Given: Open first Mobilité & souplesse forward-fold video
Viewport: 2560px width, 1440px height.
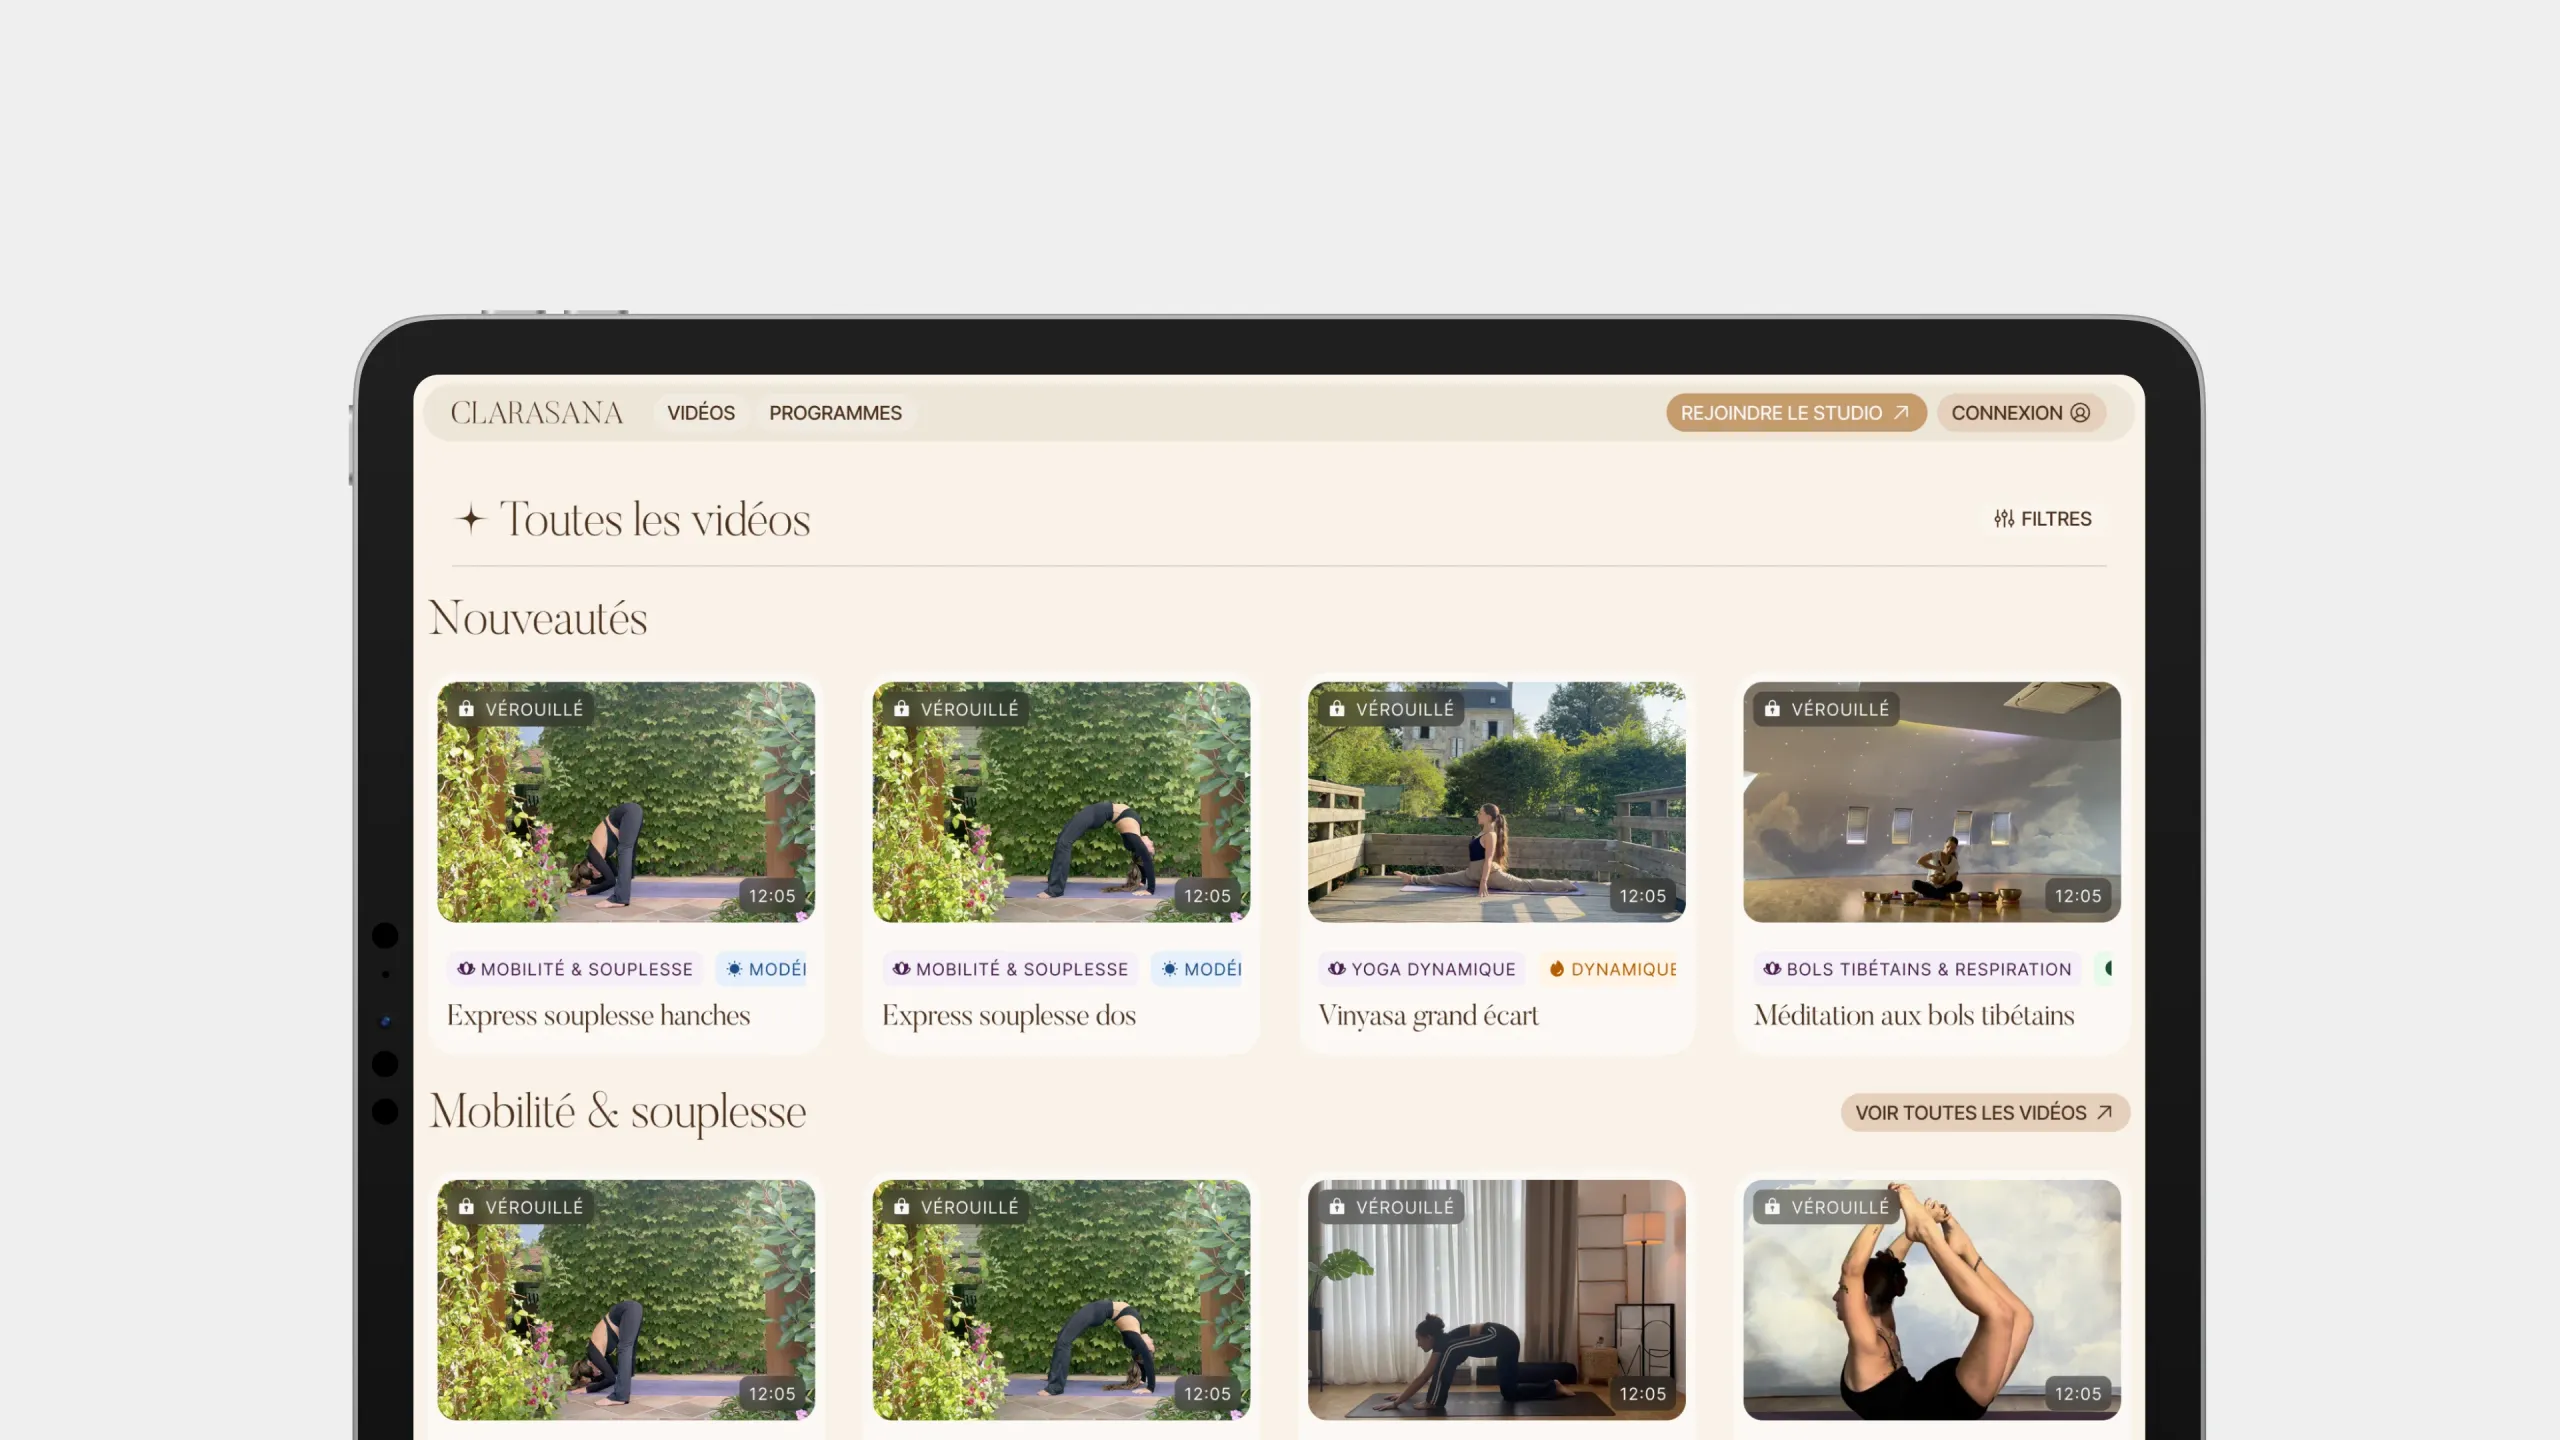Looking at the screenshot, I should pyautogui.click(x=626, y=1300).
